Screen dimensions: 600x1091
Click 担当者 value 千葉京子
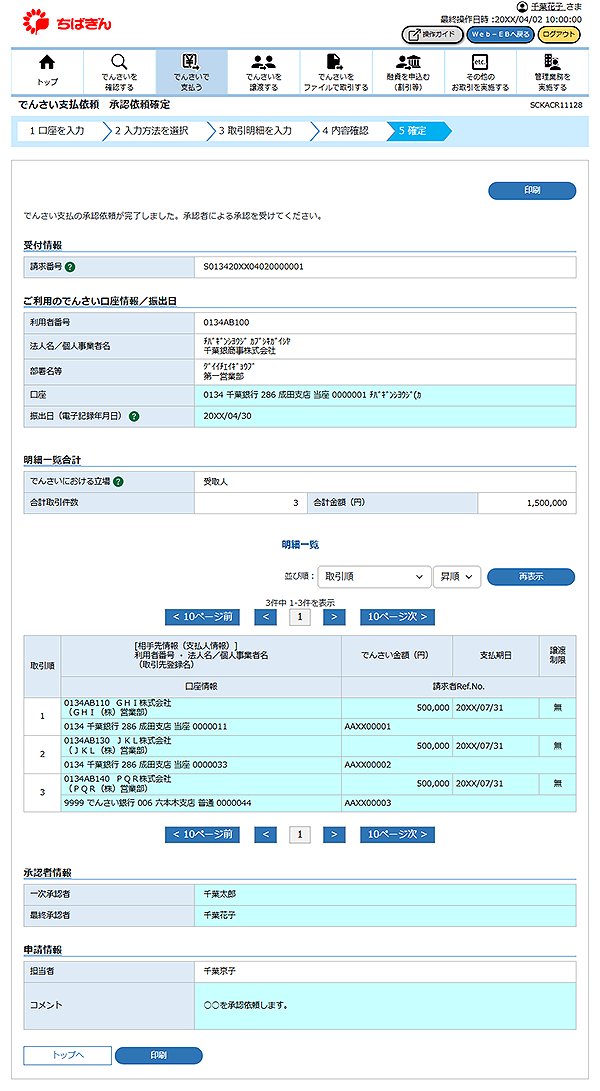(x=219, y=971)
